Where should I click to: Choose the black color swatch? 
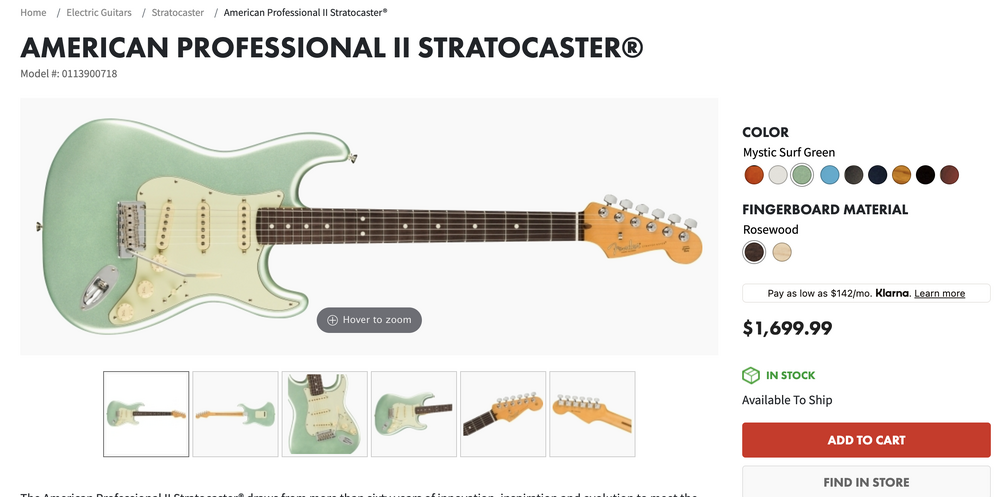click(925, 175)
